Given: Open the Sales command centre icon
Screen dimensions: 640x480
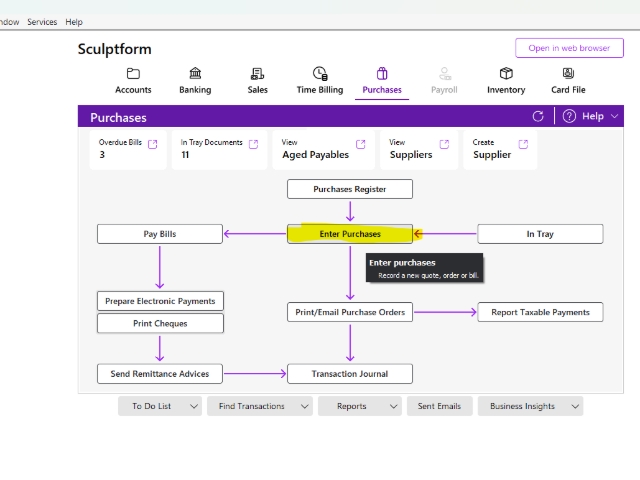Looking at the screenshot, I should 257,74.
